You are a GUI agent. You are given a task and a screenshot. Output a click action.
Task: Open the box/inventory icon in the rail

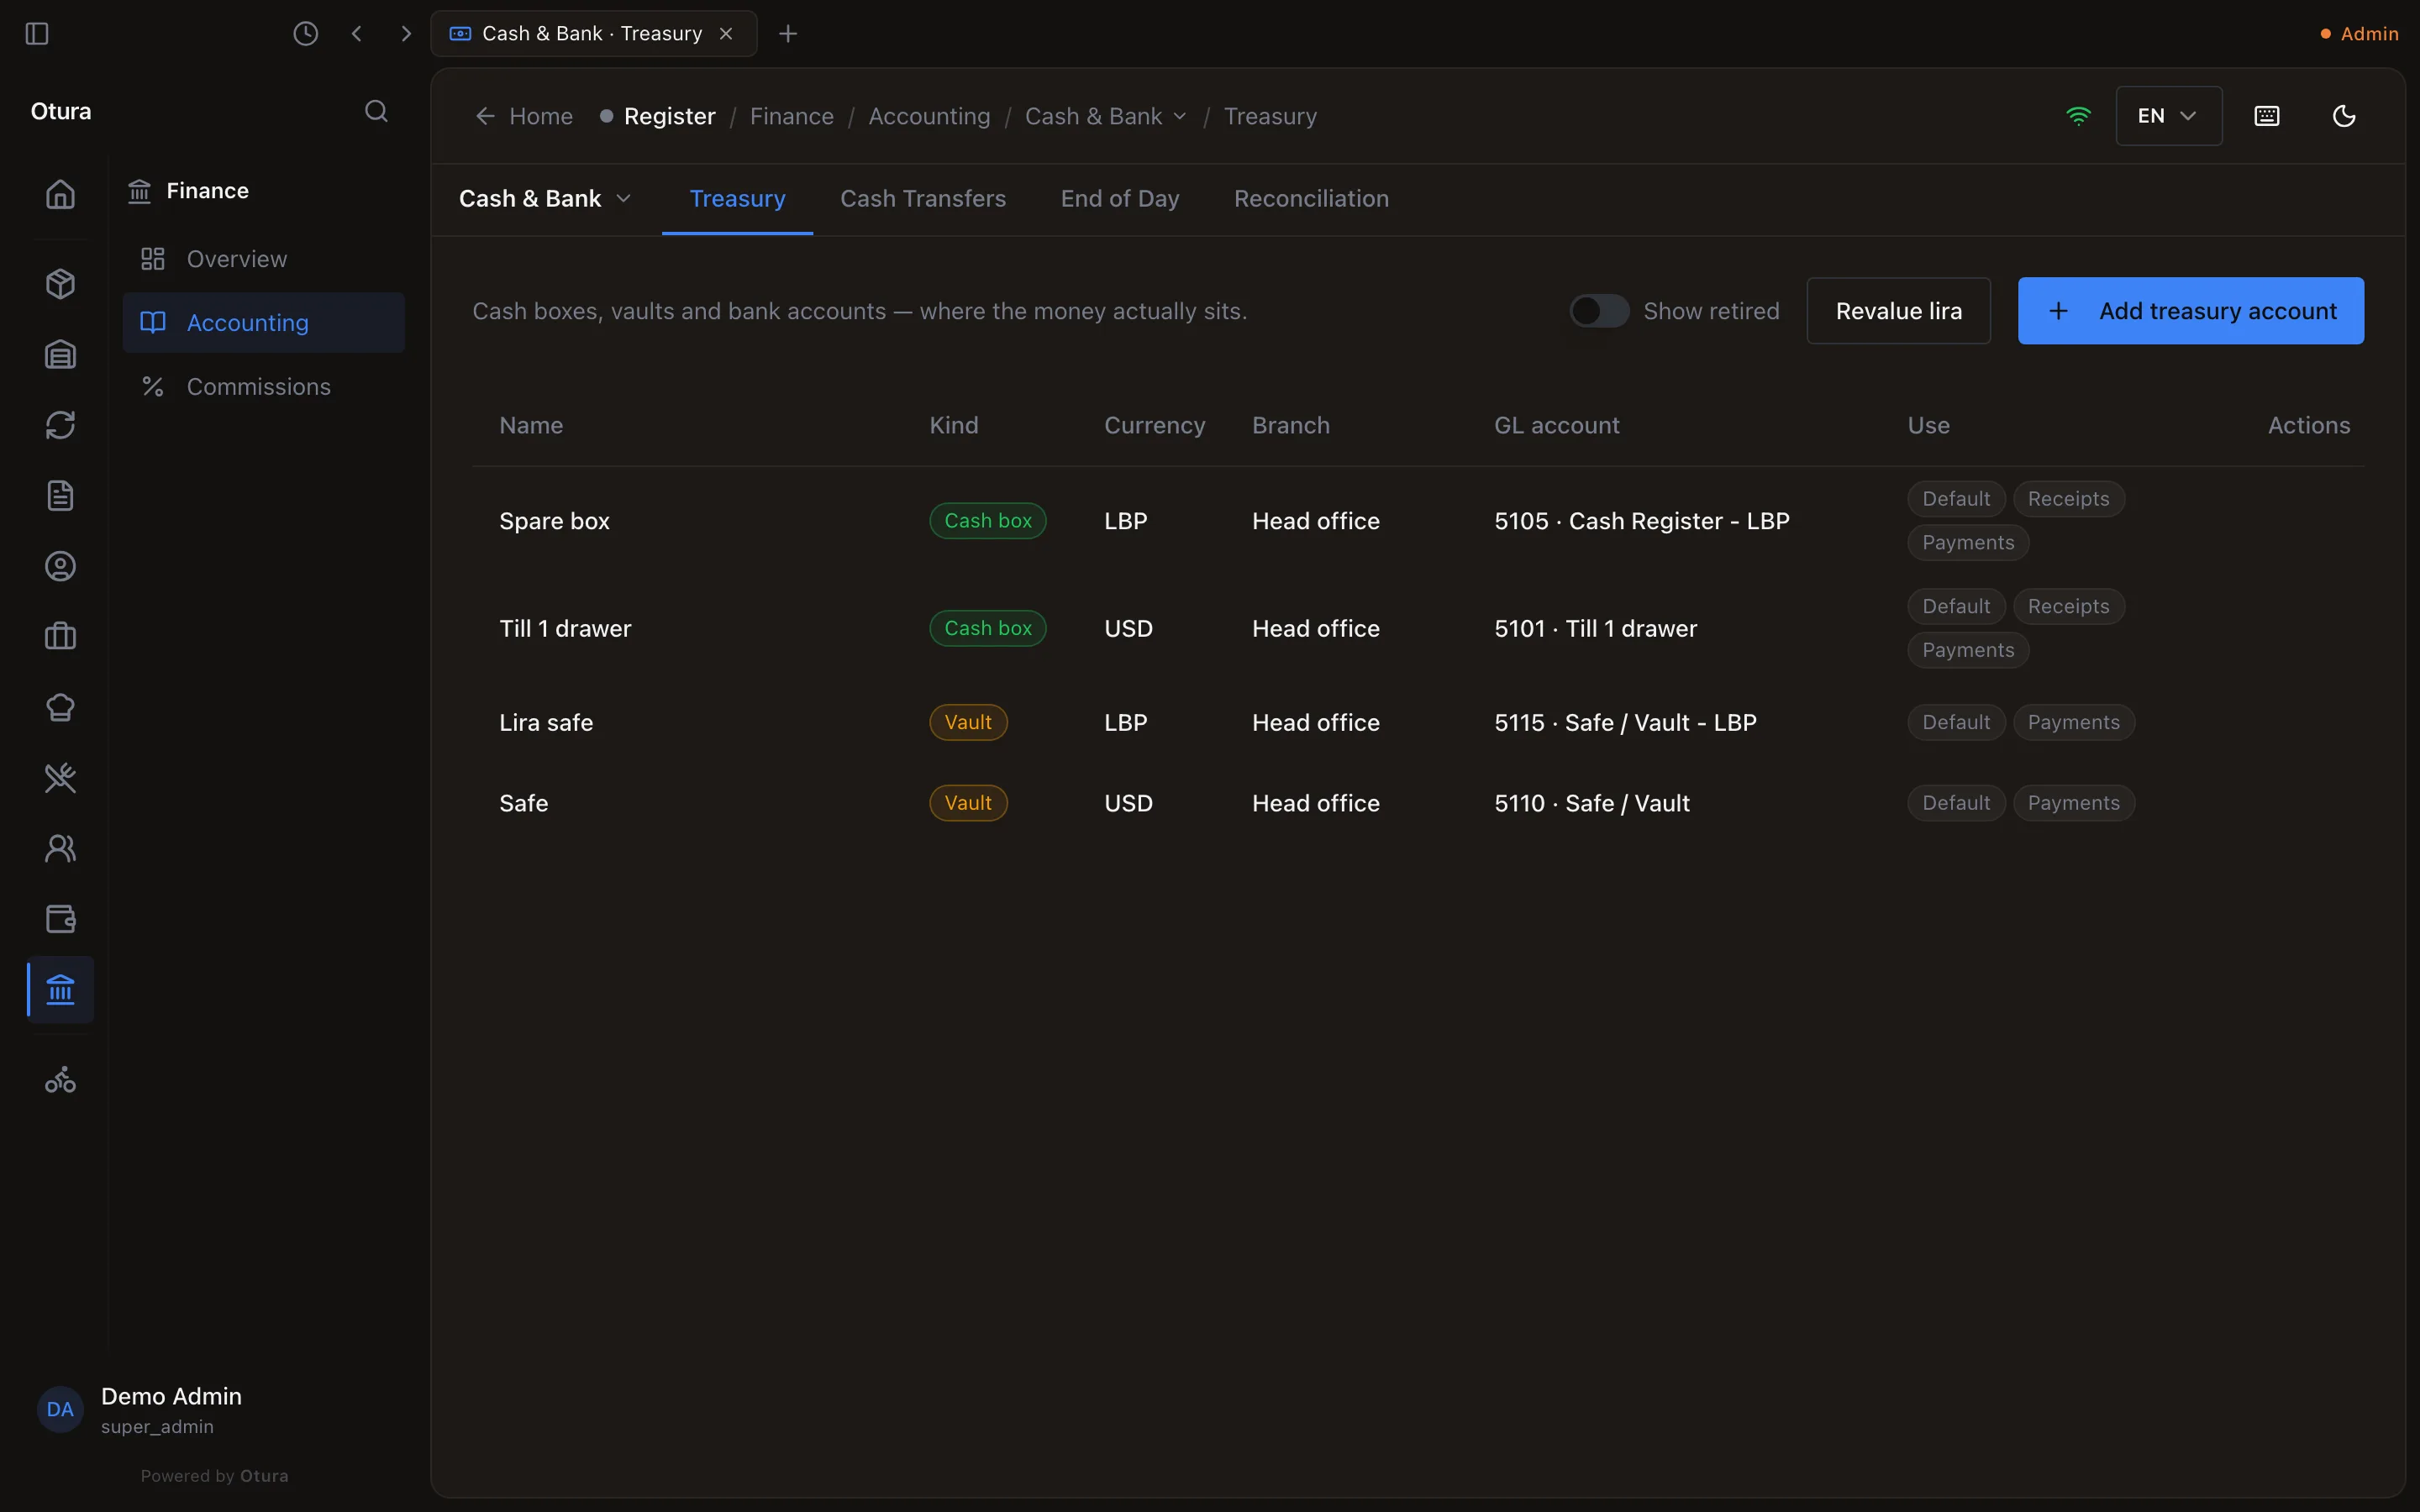60,284
